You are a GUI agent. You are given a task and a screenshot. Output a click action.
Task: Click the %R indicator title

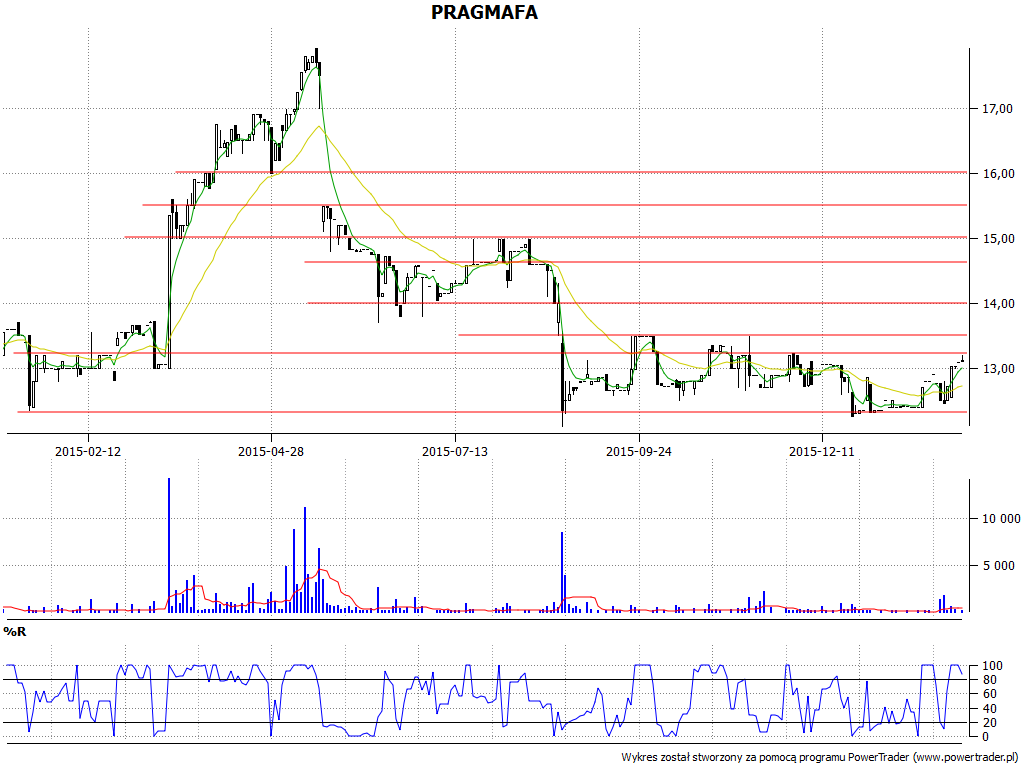pyautogui.click(x=15, y=632)
